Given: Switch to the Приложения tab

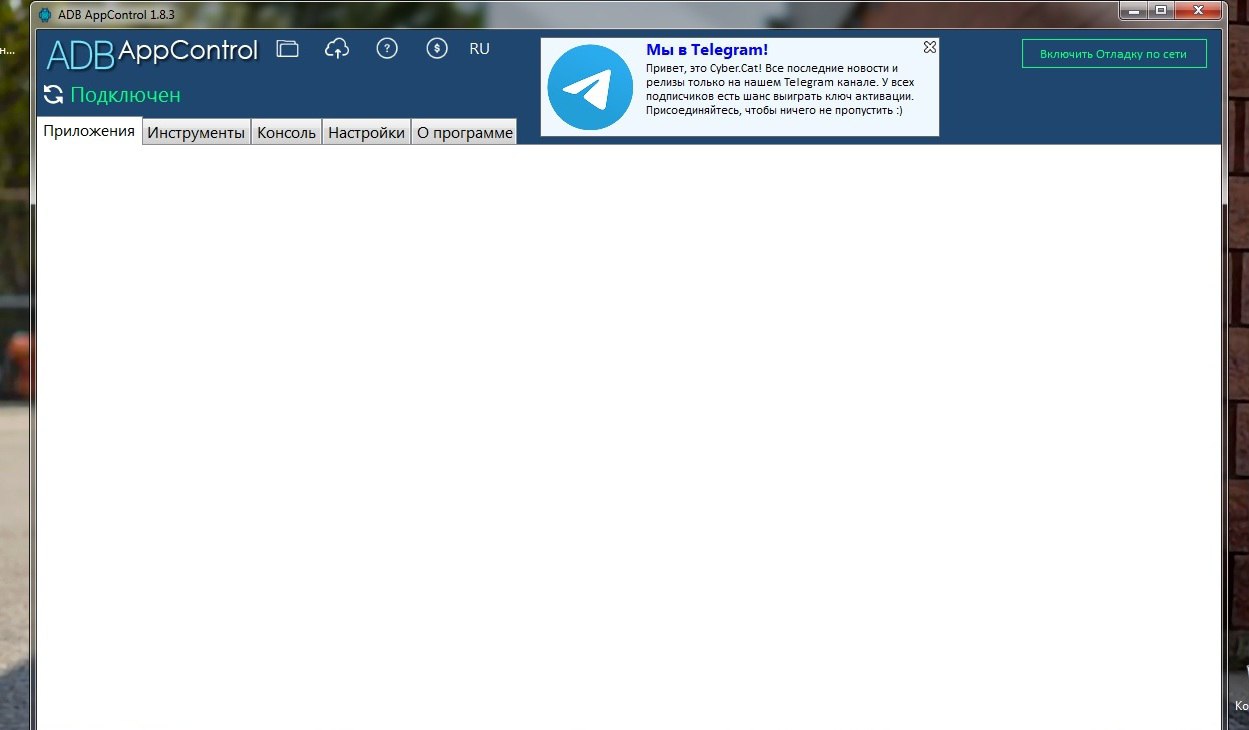Looking at the screenshot, I should (x=89, y=131).
